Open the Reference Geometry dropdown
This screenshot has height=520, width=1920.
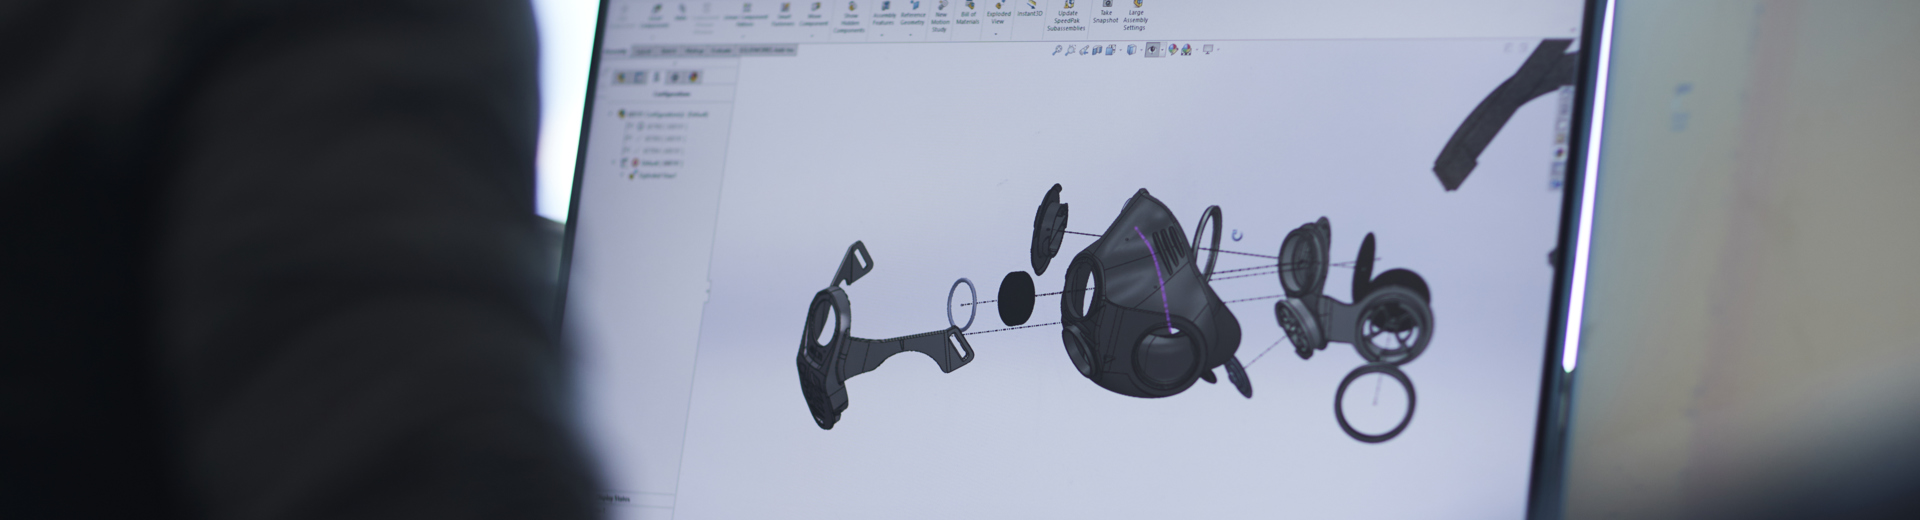tap(912, 34)
